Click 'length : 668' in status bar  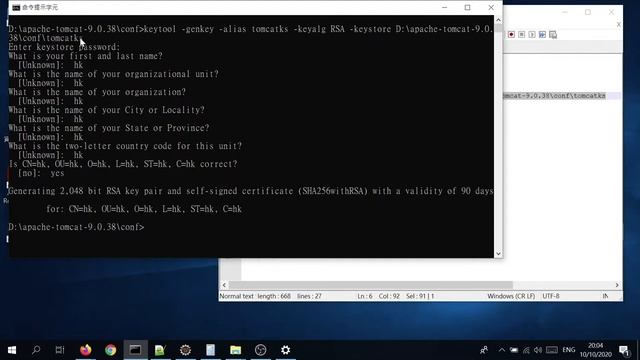274,296
